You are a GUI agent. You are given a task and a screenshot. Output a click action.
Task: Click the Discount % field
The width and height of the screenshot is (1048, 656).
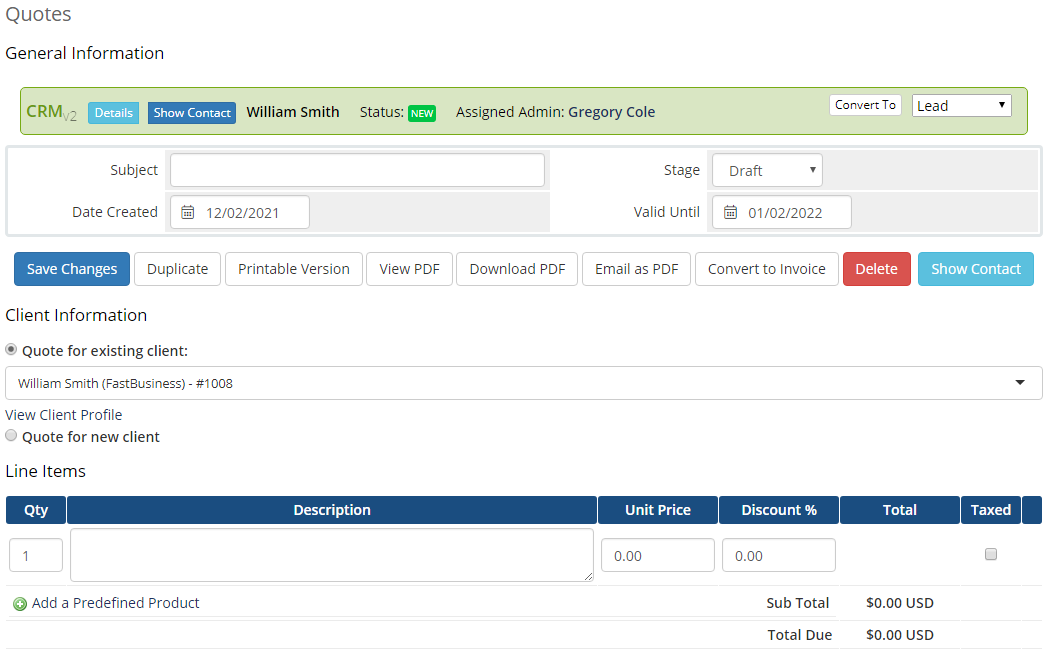point(779,555)
